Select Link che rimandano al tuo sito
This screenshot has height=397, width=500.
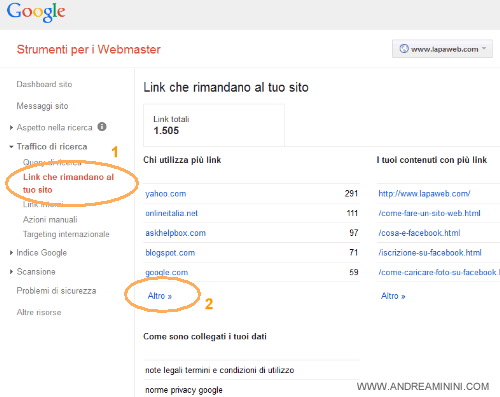click(x=68, y=183)
